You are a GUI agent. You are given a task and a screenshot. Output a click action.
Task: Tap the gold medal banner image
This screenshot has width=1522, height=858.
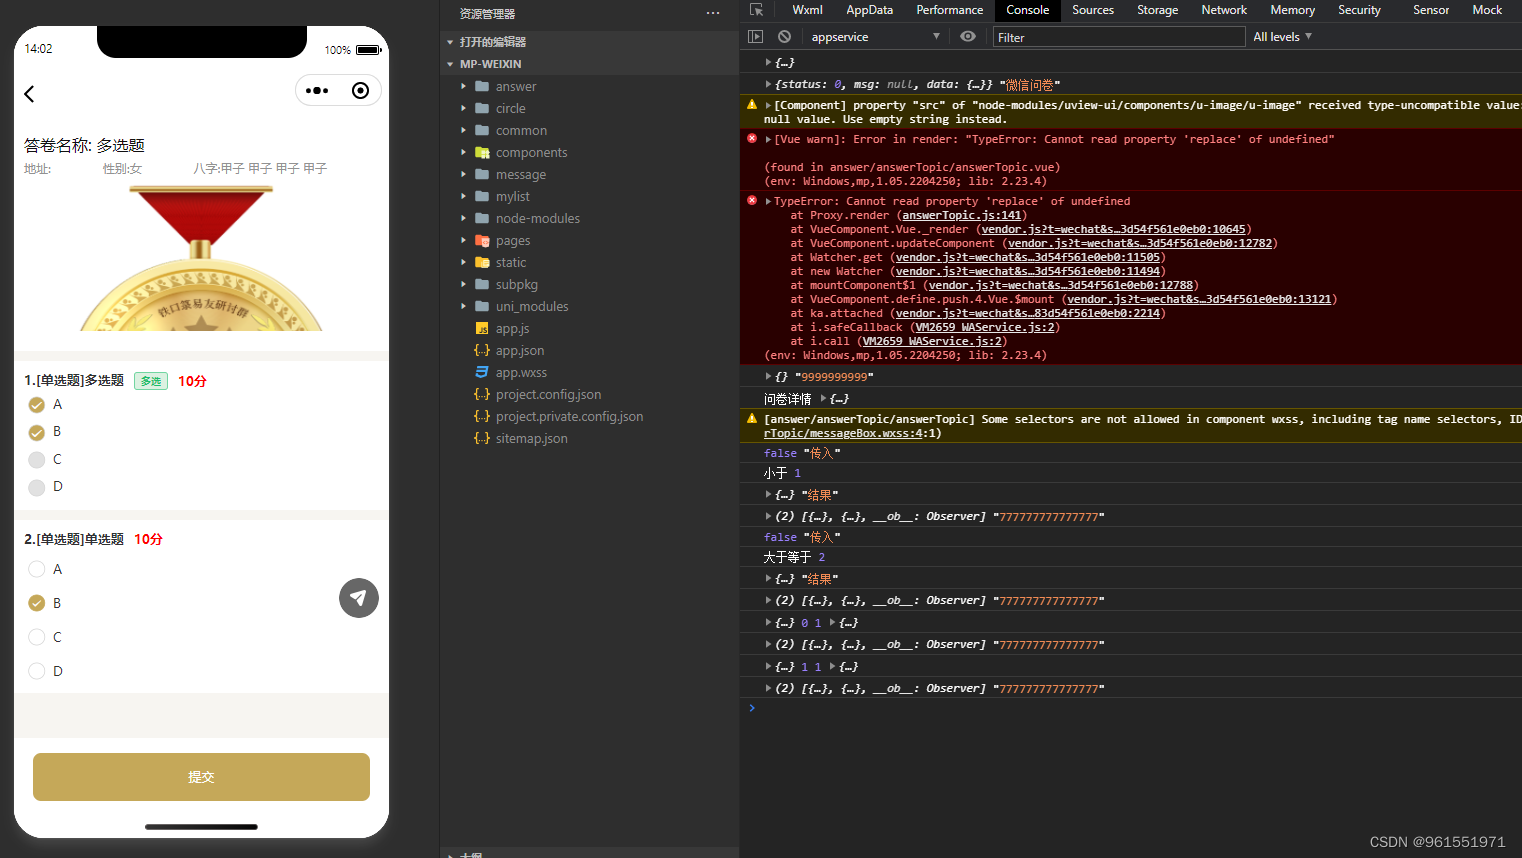[x=201, y=258]
